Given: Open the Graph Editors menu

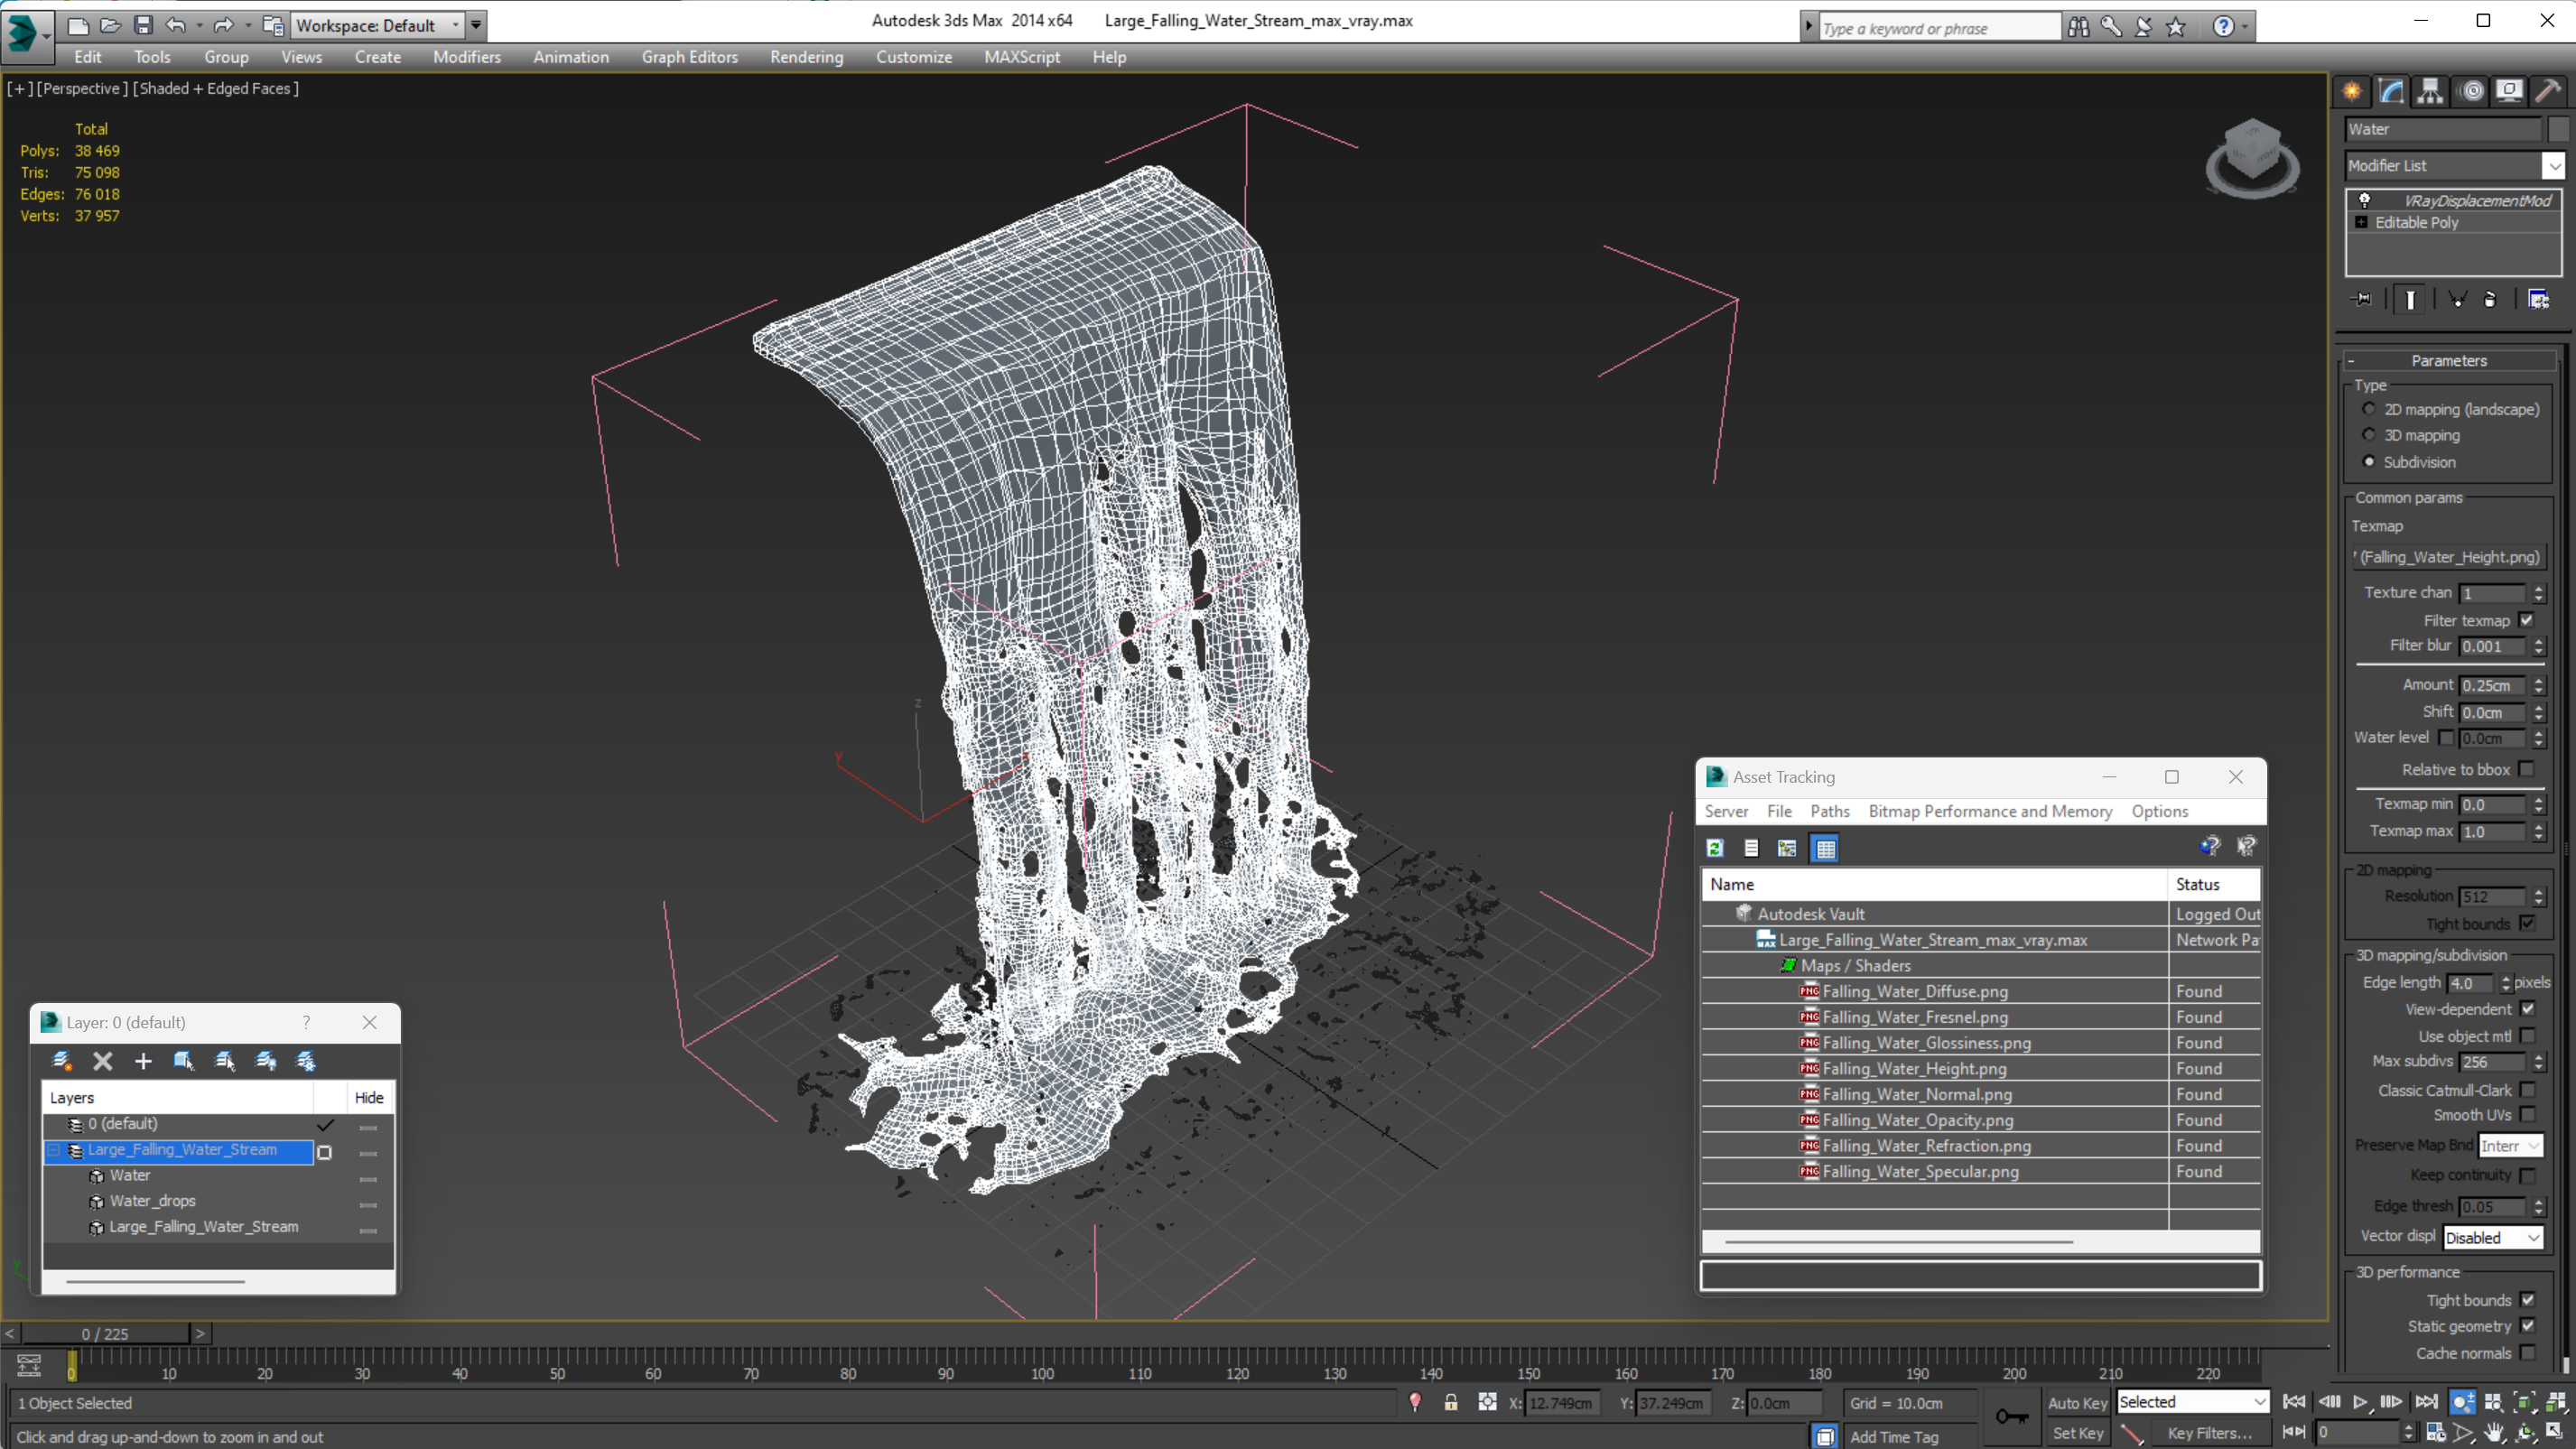Looking at the screenshot, I should (x=689, y=57).
